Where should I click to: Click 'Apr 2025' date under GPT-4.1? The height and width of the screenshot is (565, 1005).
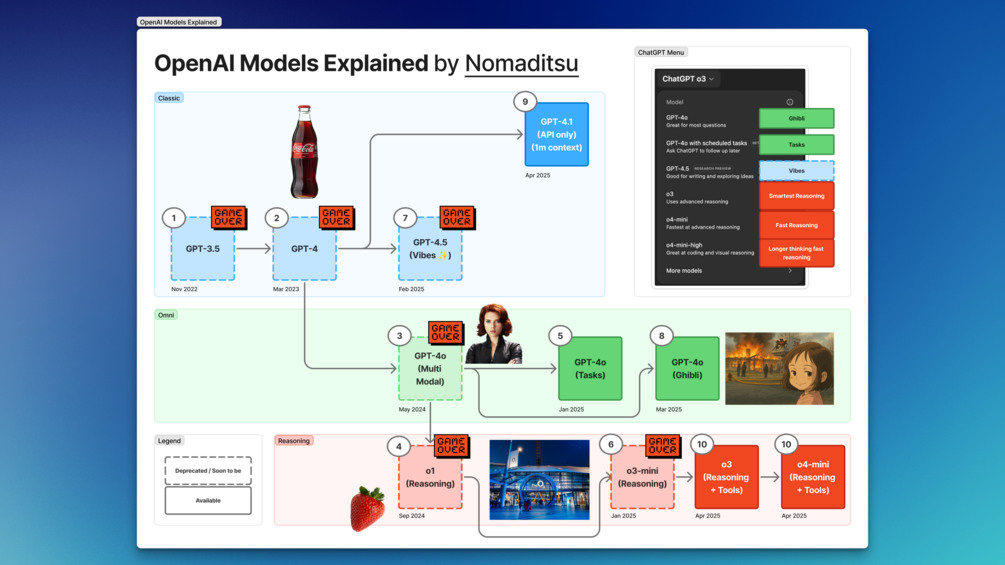(538, 175)
